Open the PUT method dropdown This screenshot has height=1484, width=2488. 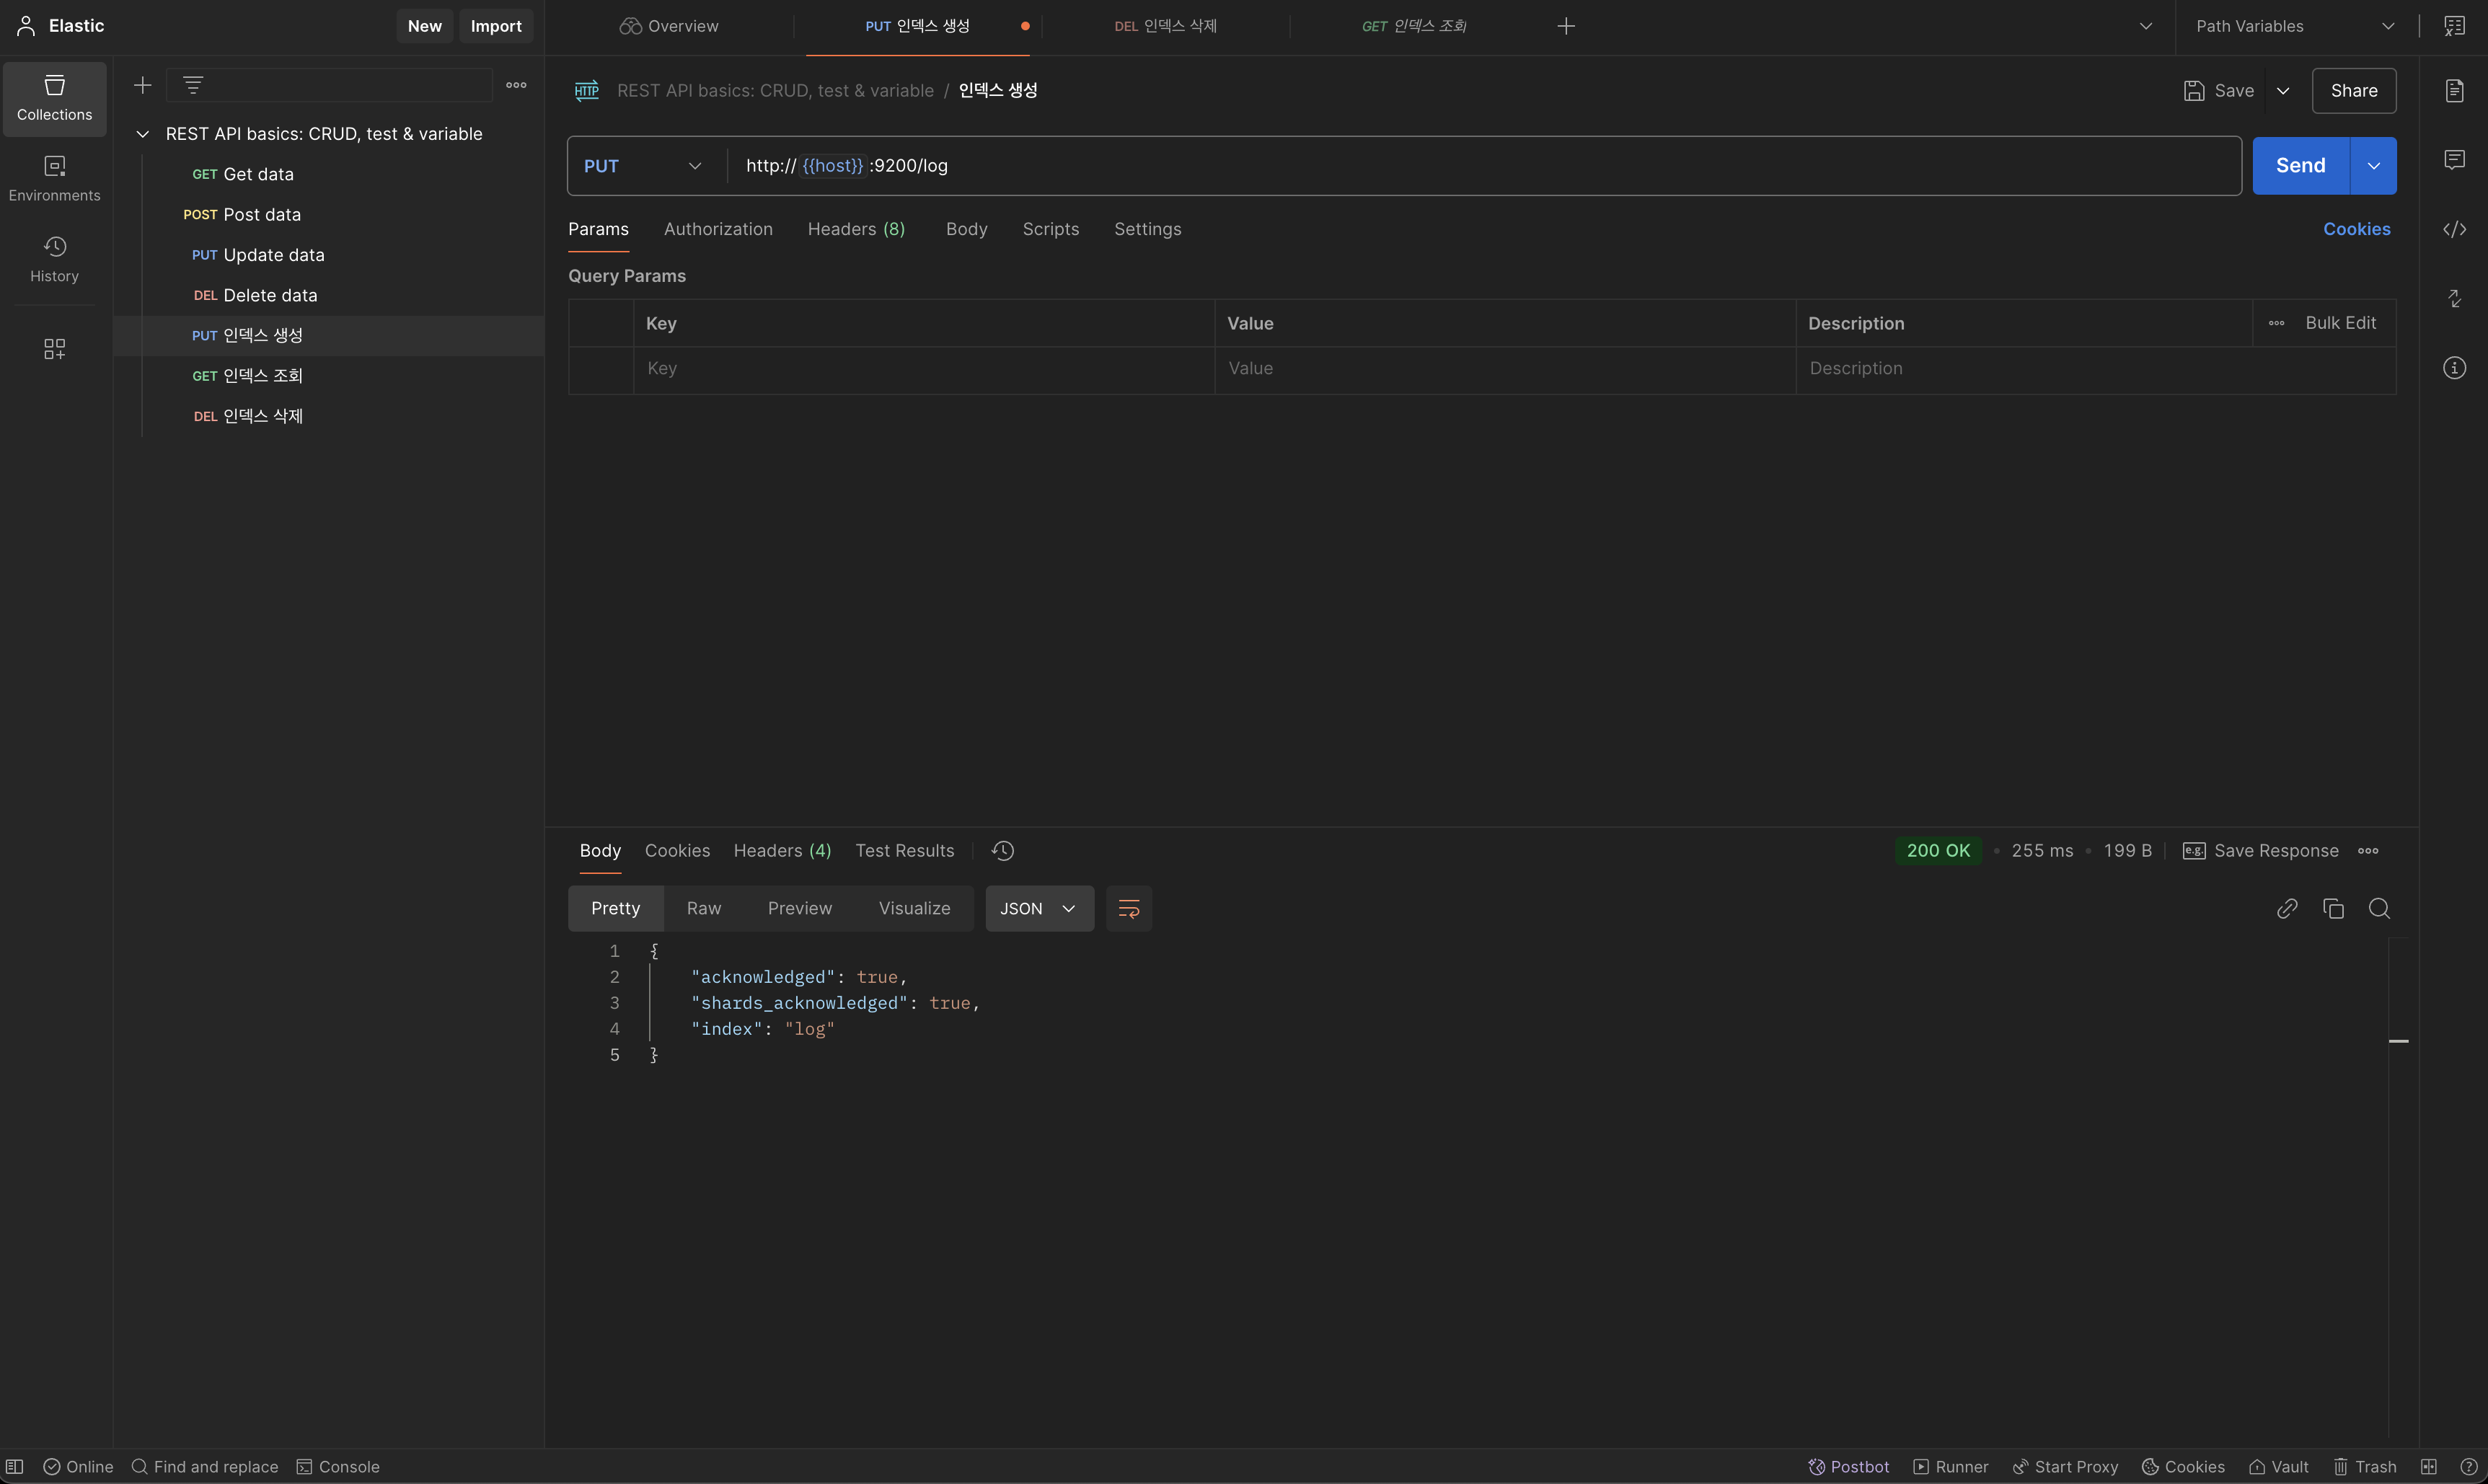coord(643,166)
